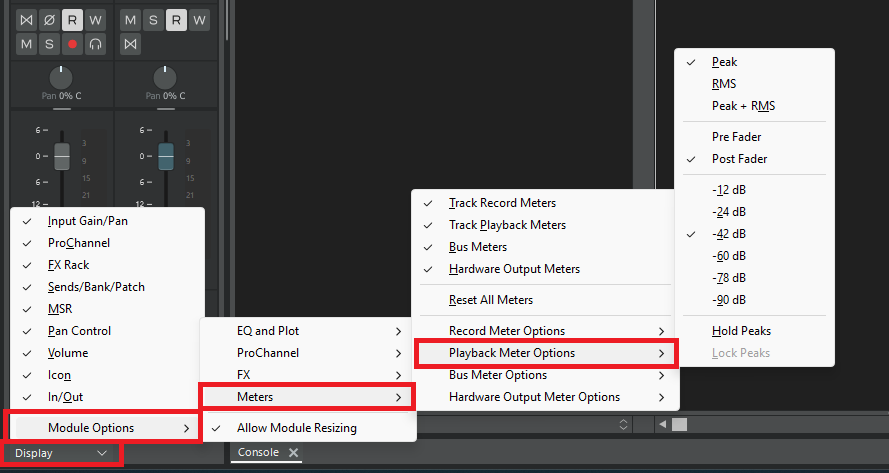Select RMS meter mode
The width and height of the screenshot is (889, 473).
click(724, 84)
